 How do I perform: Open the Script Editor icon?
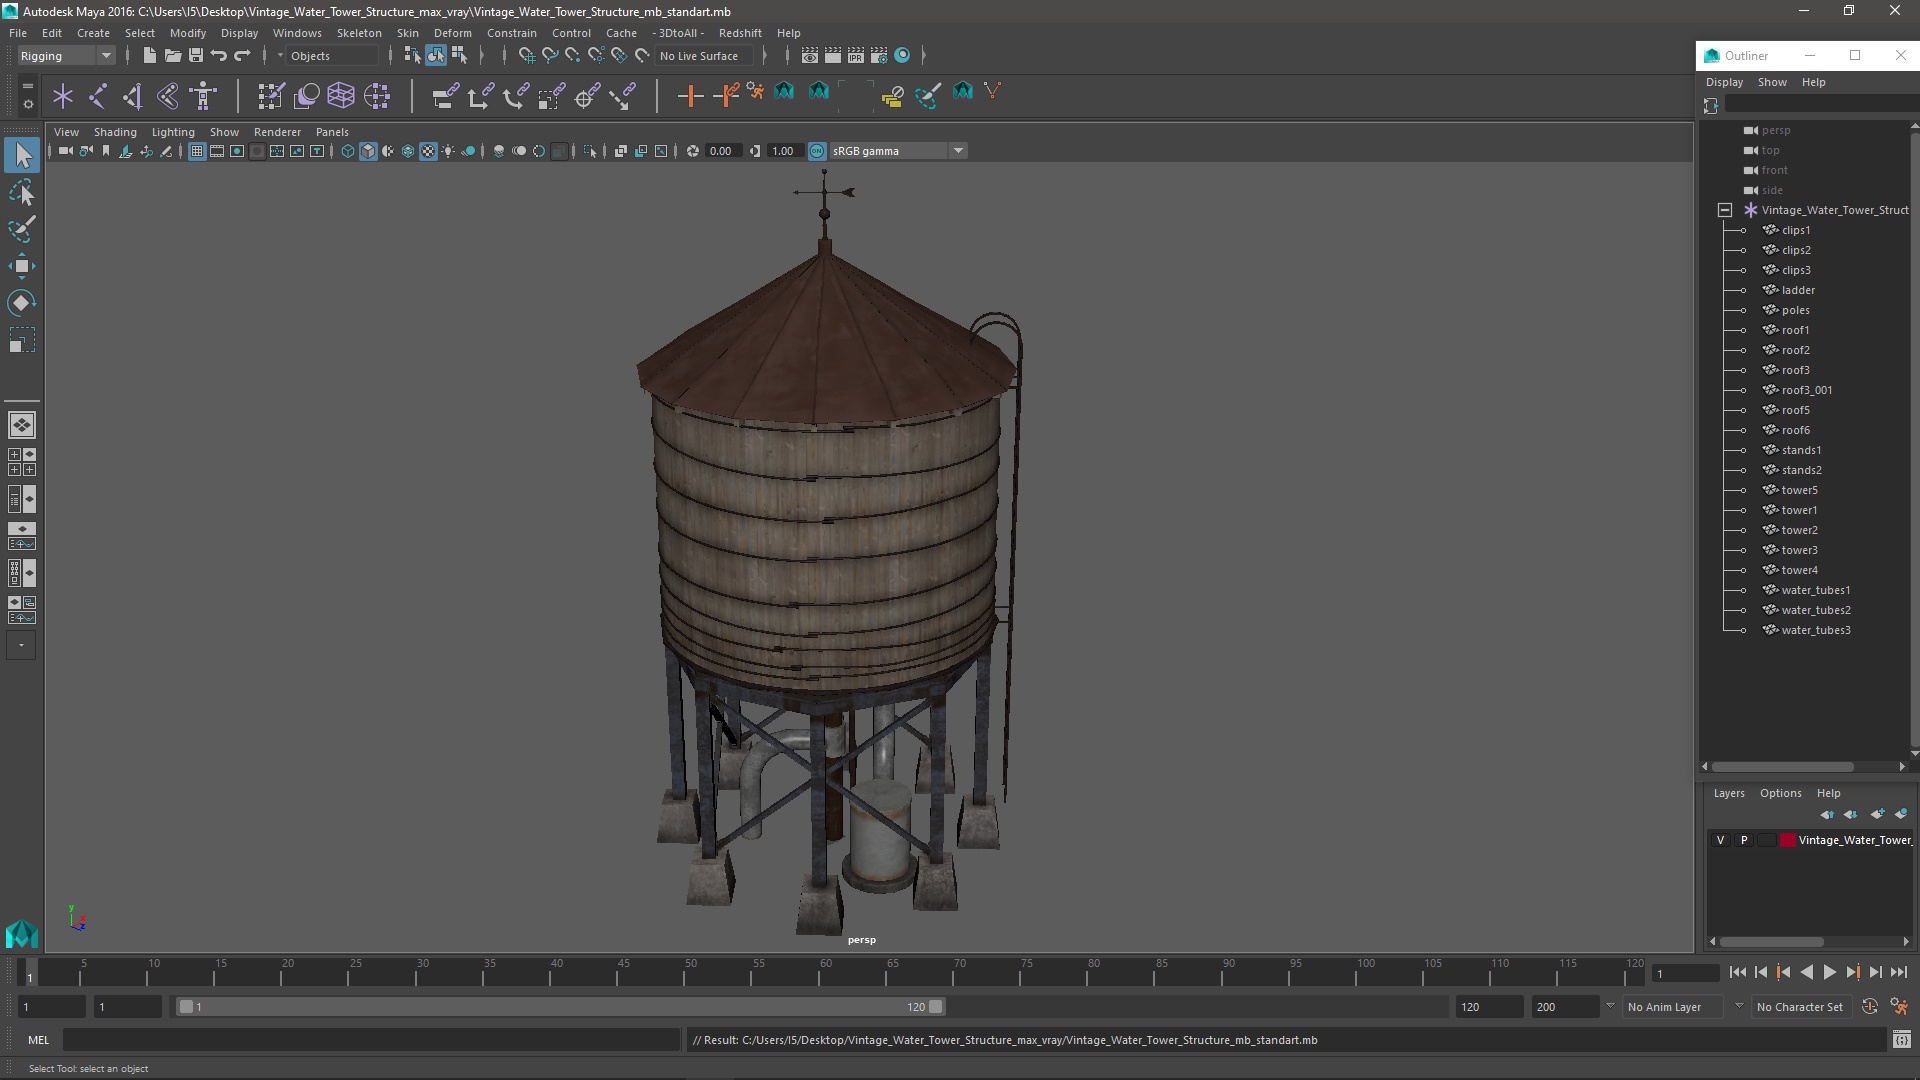pyautogui.click(x=1901, y=1040)
